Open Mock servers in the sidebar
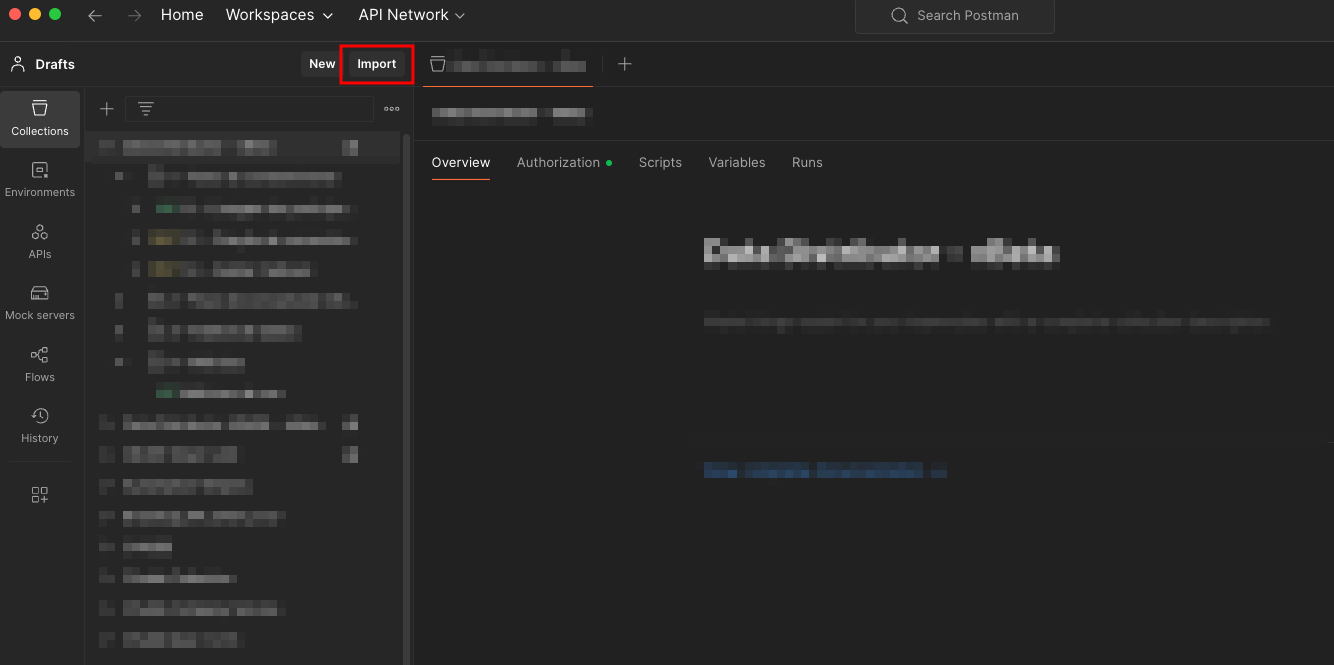Image resolution: width=1334 pixels, height=665 pixels. pyautogui.click(x=40, y=303)
